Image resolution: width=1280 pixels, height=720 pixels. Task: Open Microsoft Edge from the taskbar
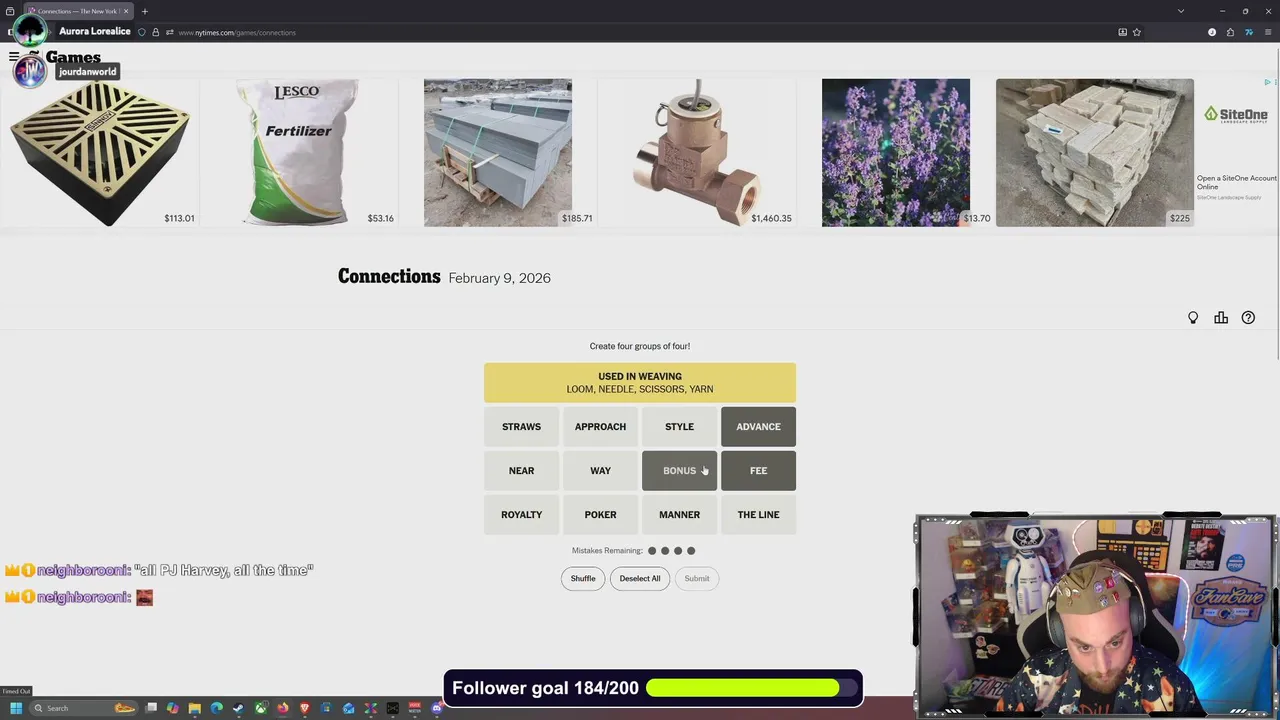pos(217,708)
